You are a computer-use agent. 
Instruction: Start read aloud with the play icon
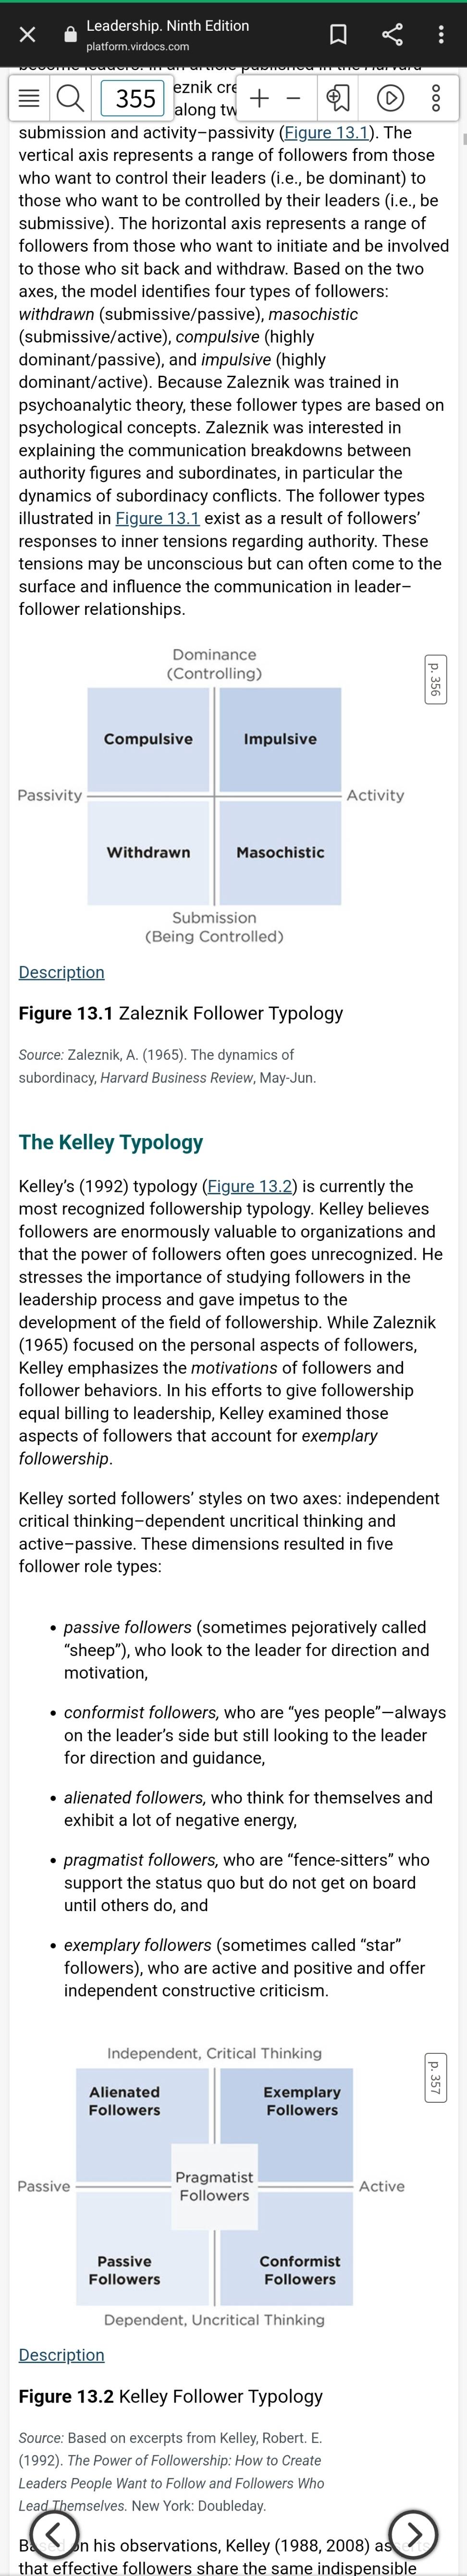(x=390, y=98)
